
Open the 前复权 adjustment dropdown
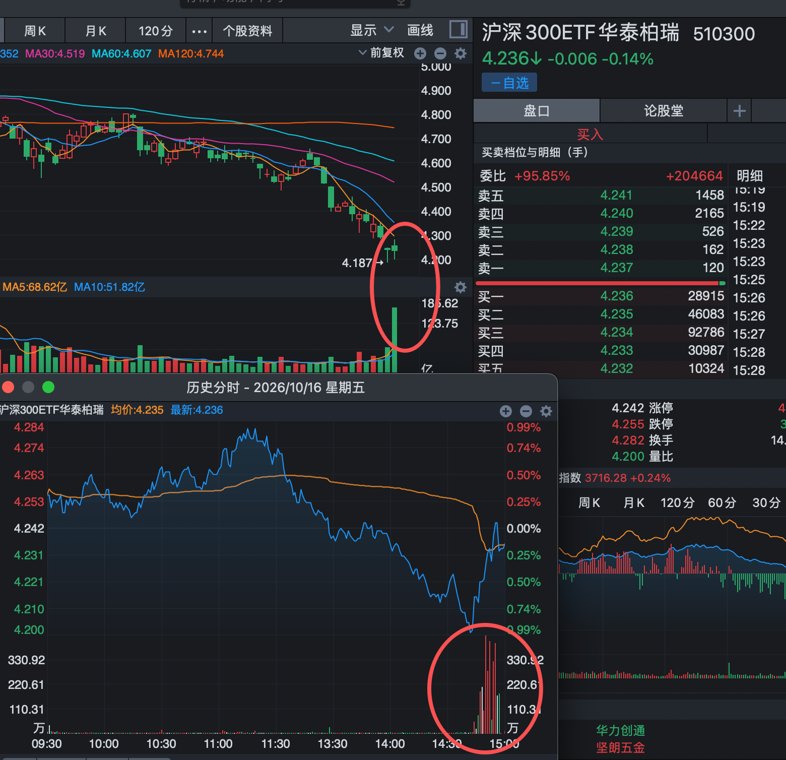coord(381,53)
